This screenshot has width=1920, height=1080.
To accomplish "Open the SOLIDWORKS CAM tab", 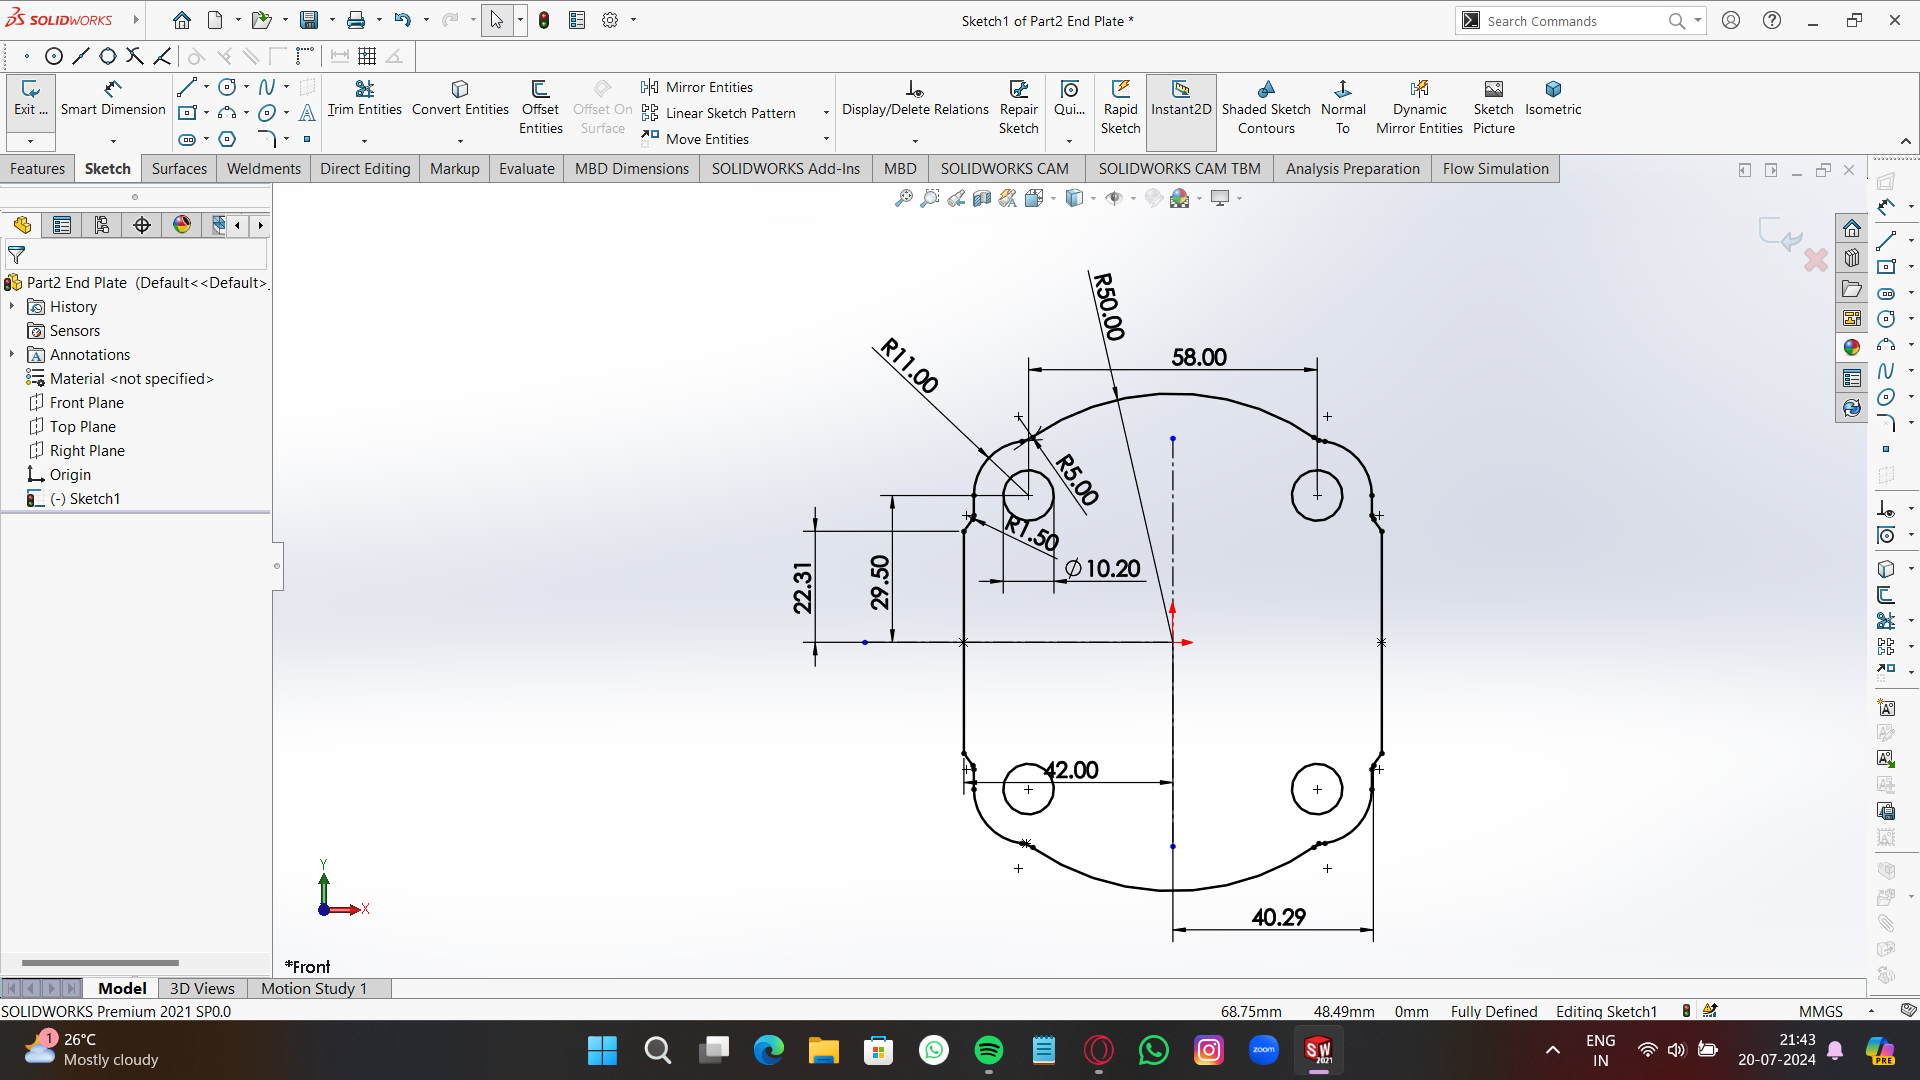I will click(1004, 168).
